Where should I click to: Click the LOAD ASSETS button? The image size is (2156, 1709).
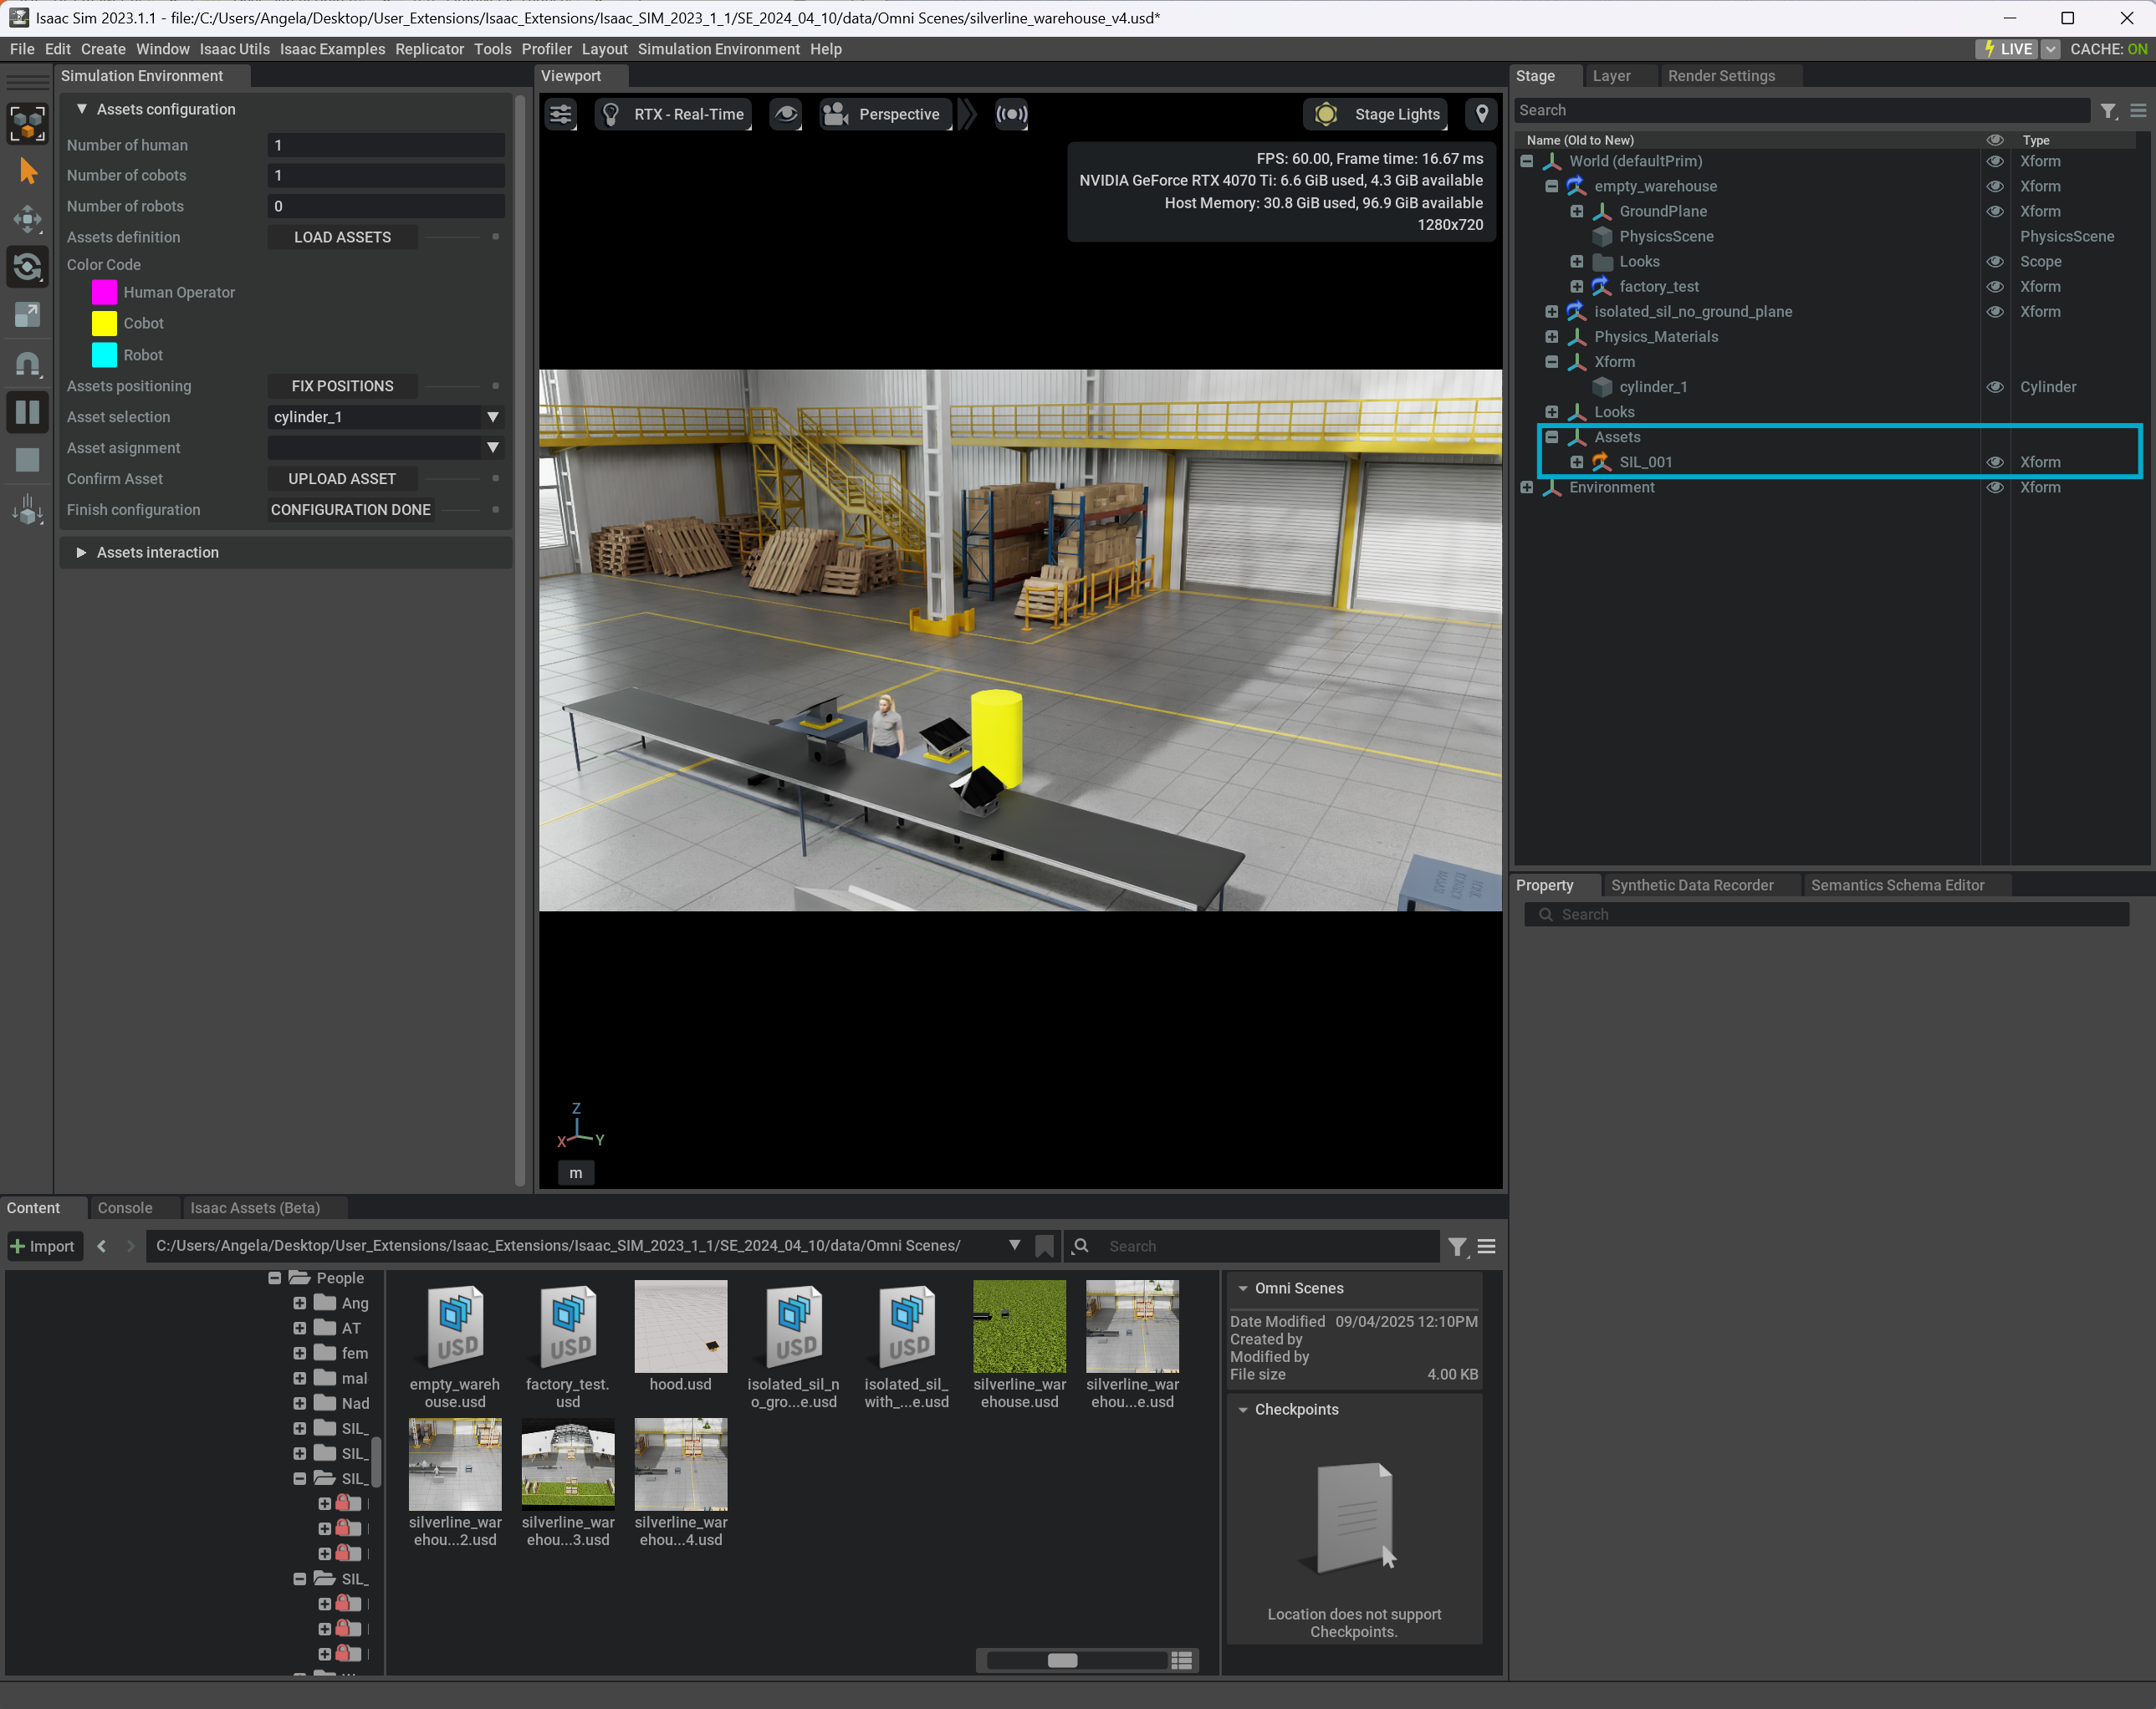342,237
